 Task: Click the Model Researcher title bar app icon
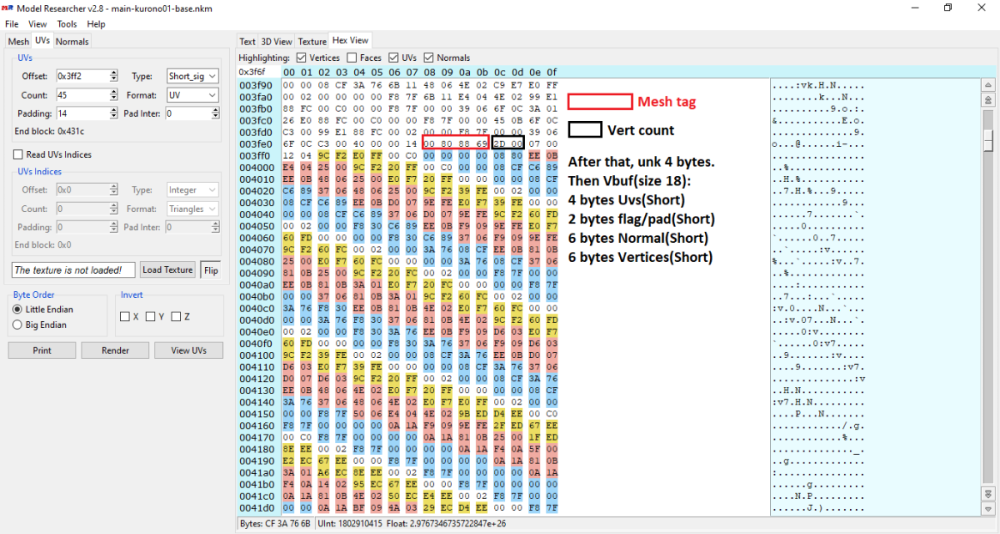click(x=8, y=7)
